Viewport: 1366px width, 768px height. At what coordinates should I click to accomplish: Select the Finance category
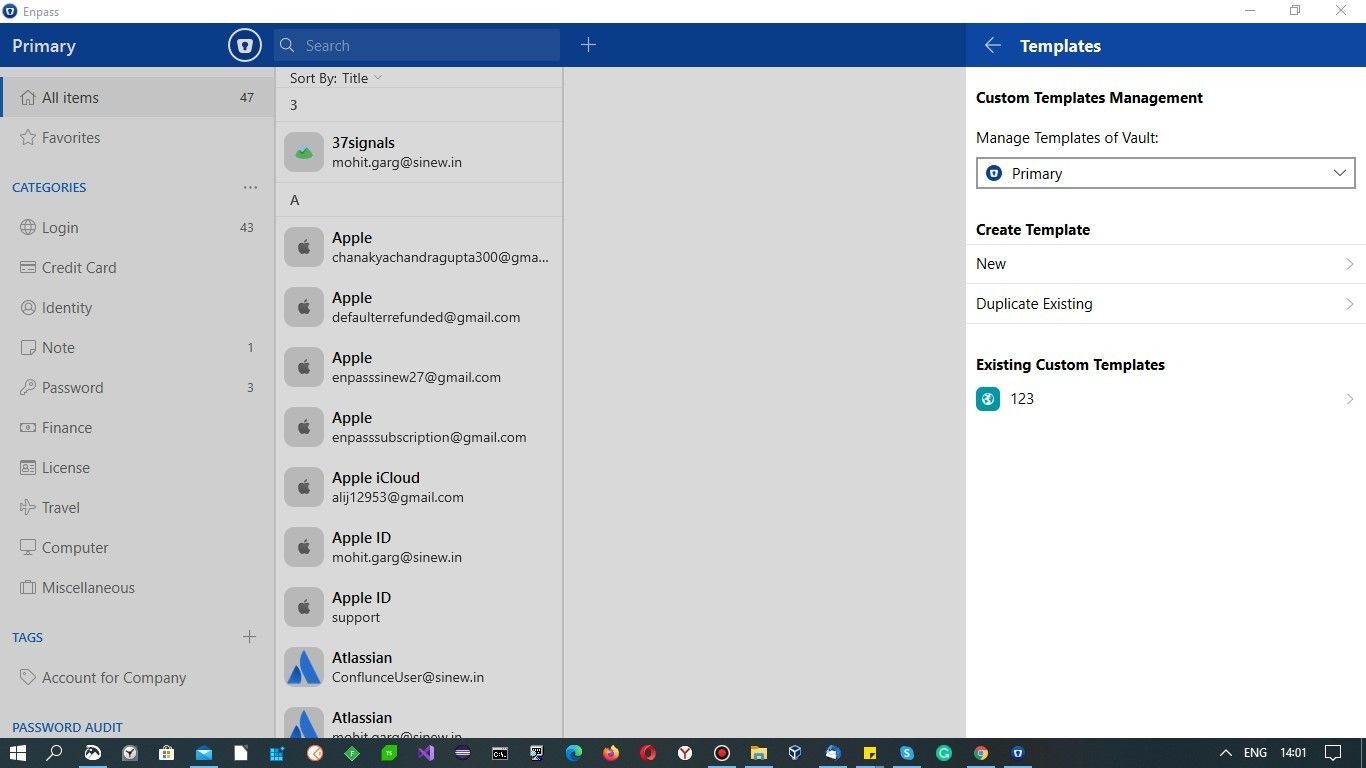137,428
